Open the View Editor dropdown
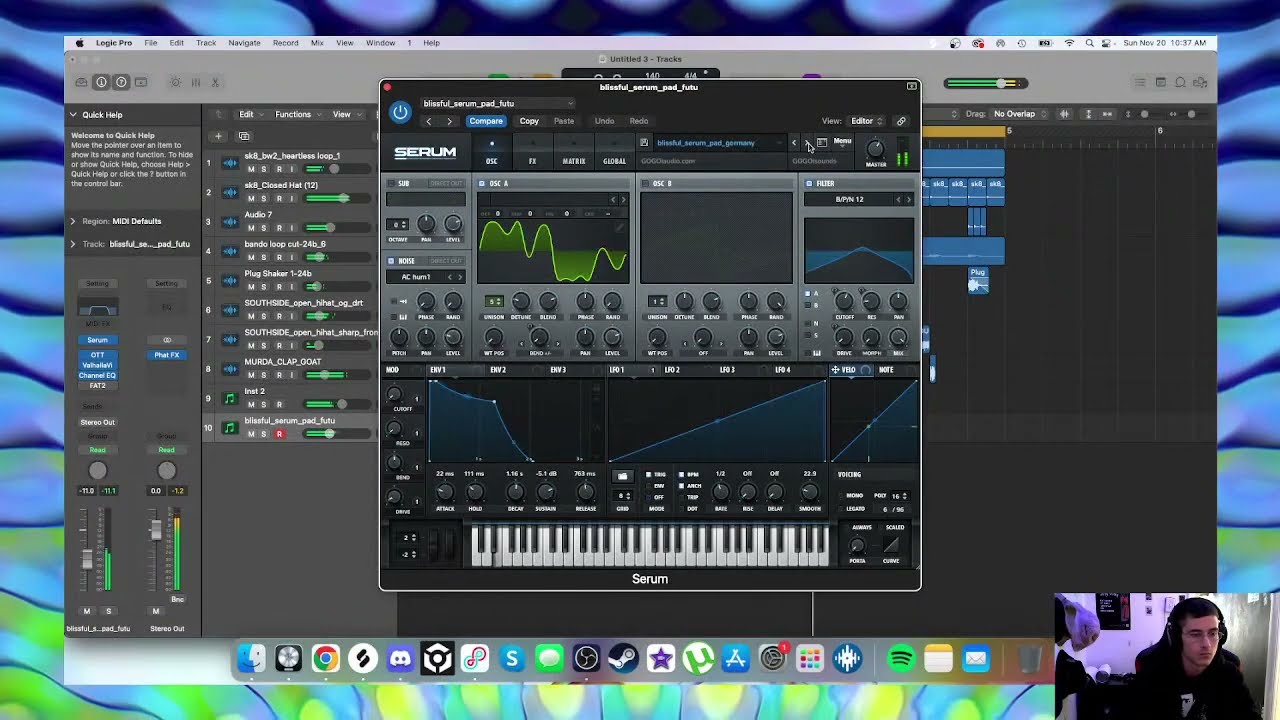 coord(867,121)
